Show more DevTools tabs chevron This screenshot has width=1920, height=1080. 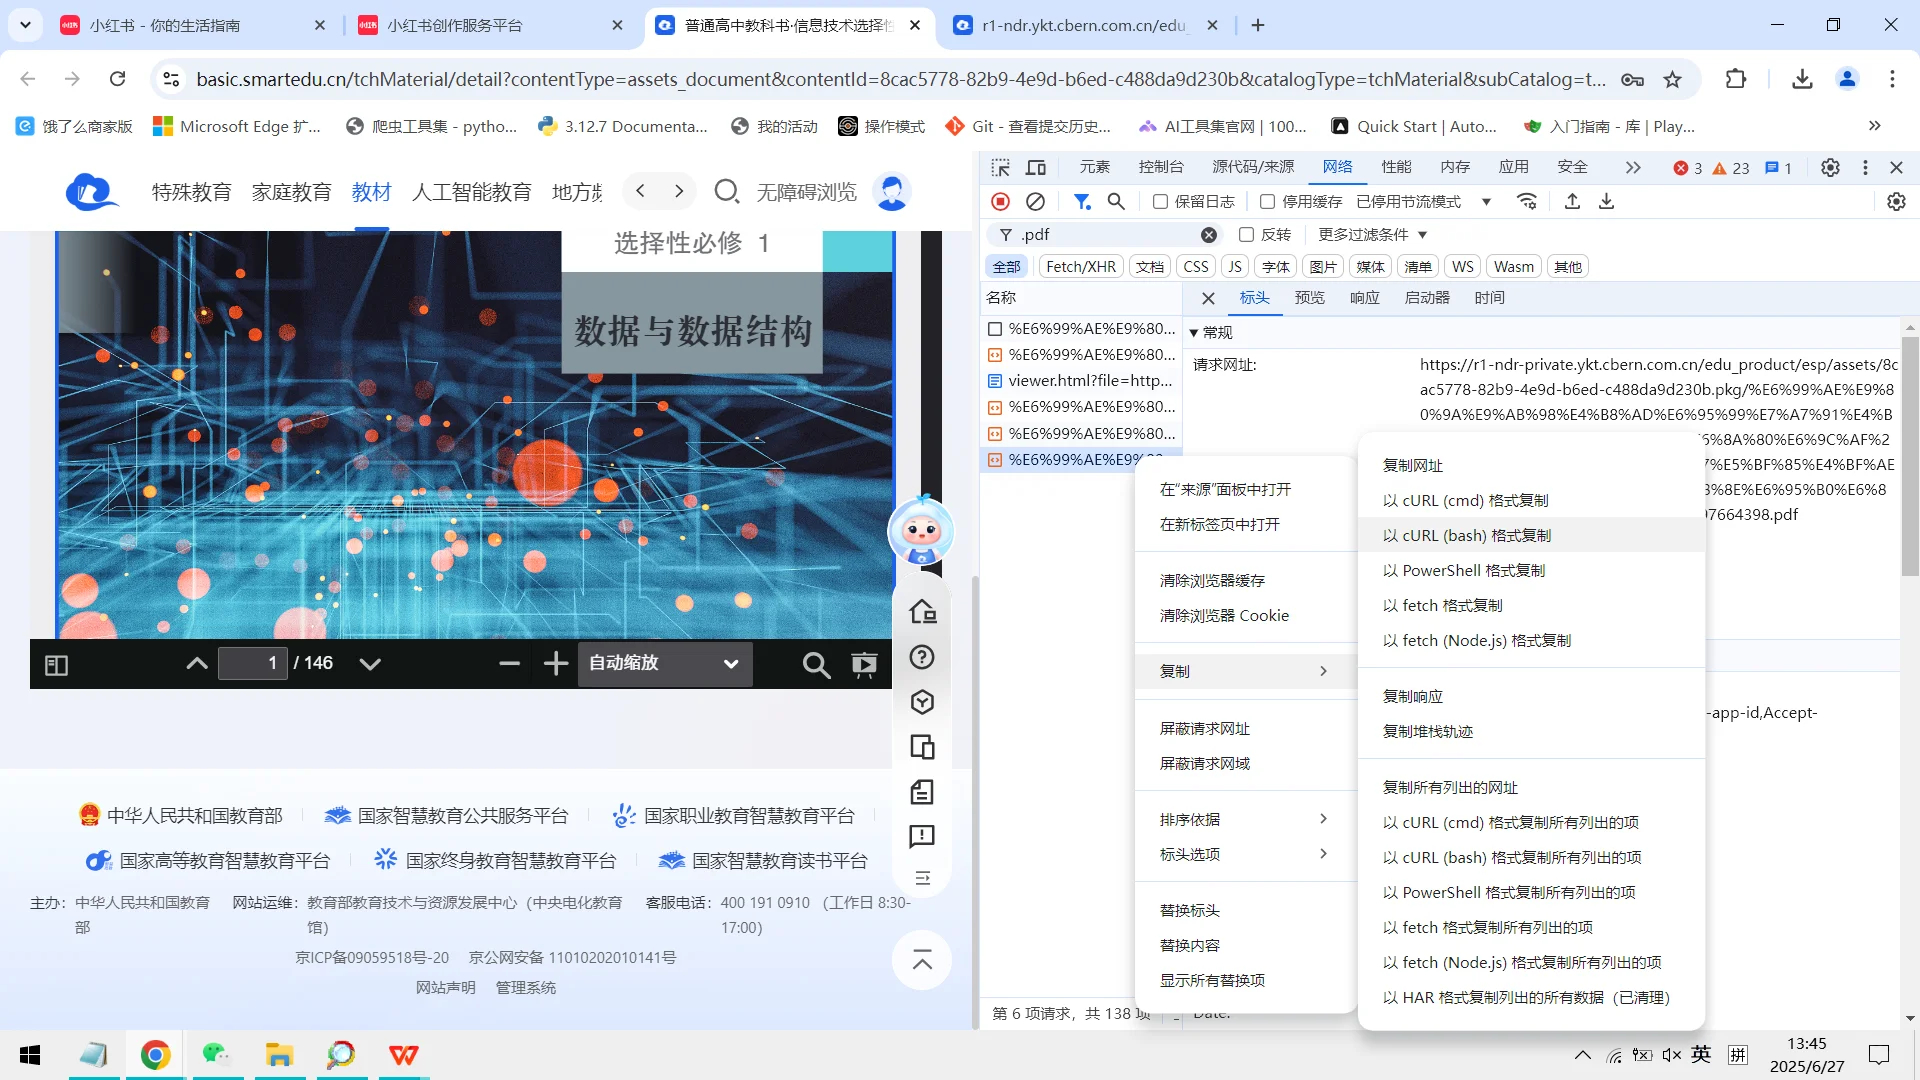[x=1633, y=168]
